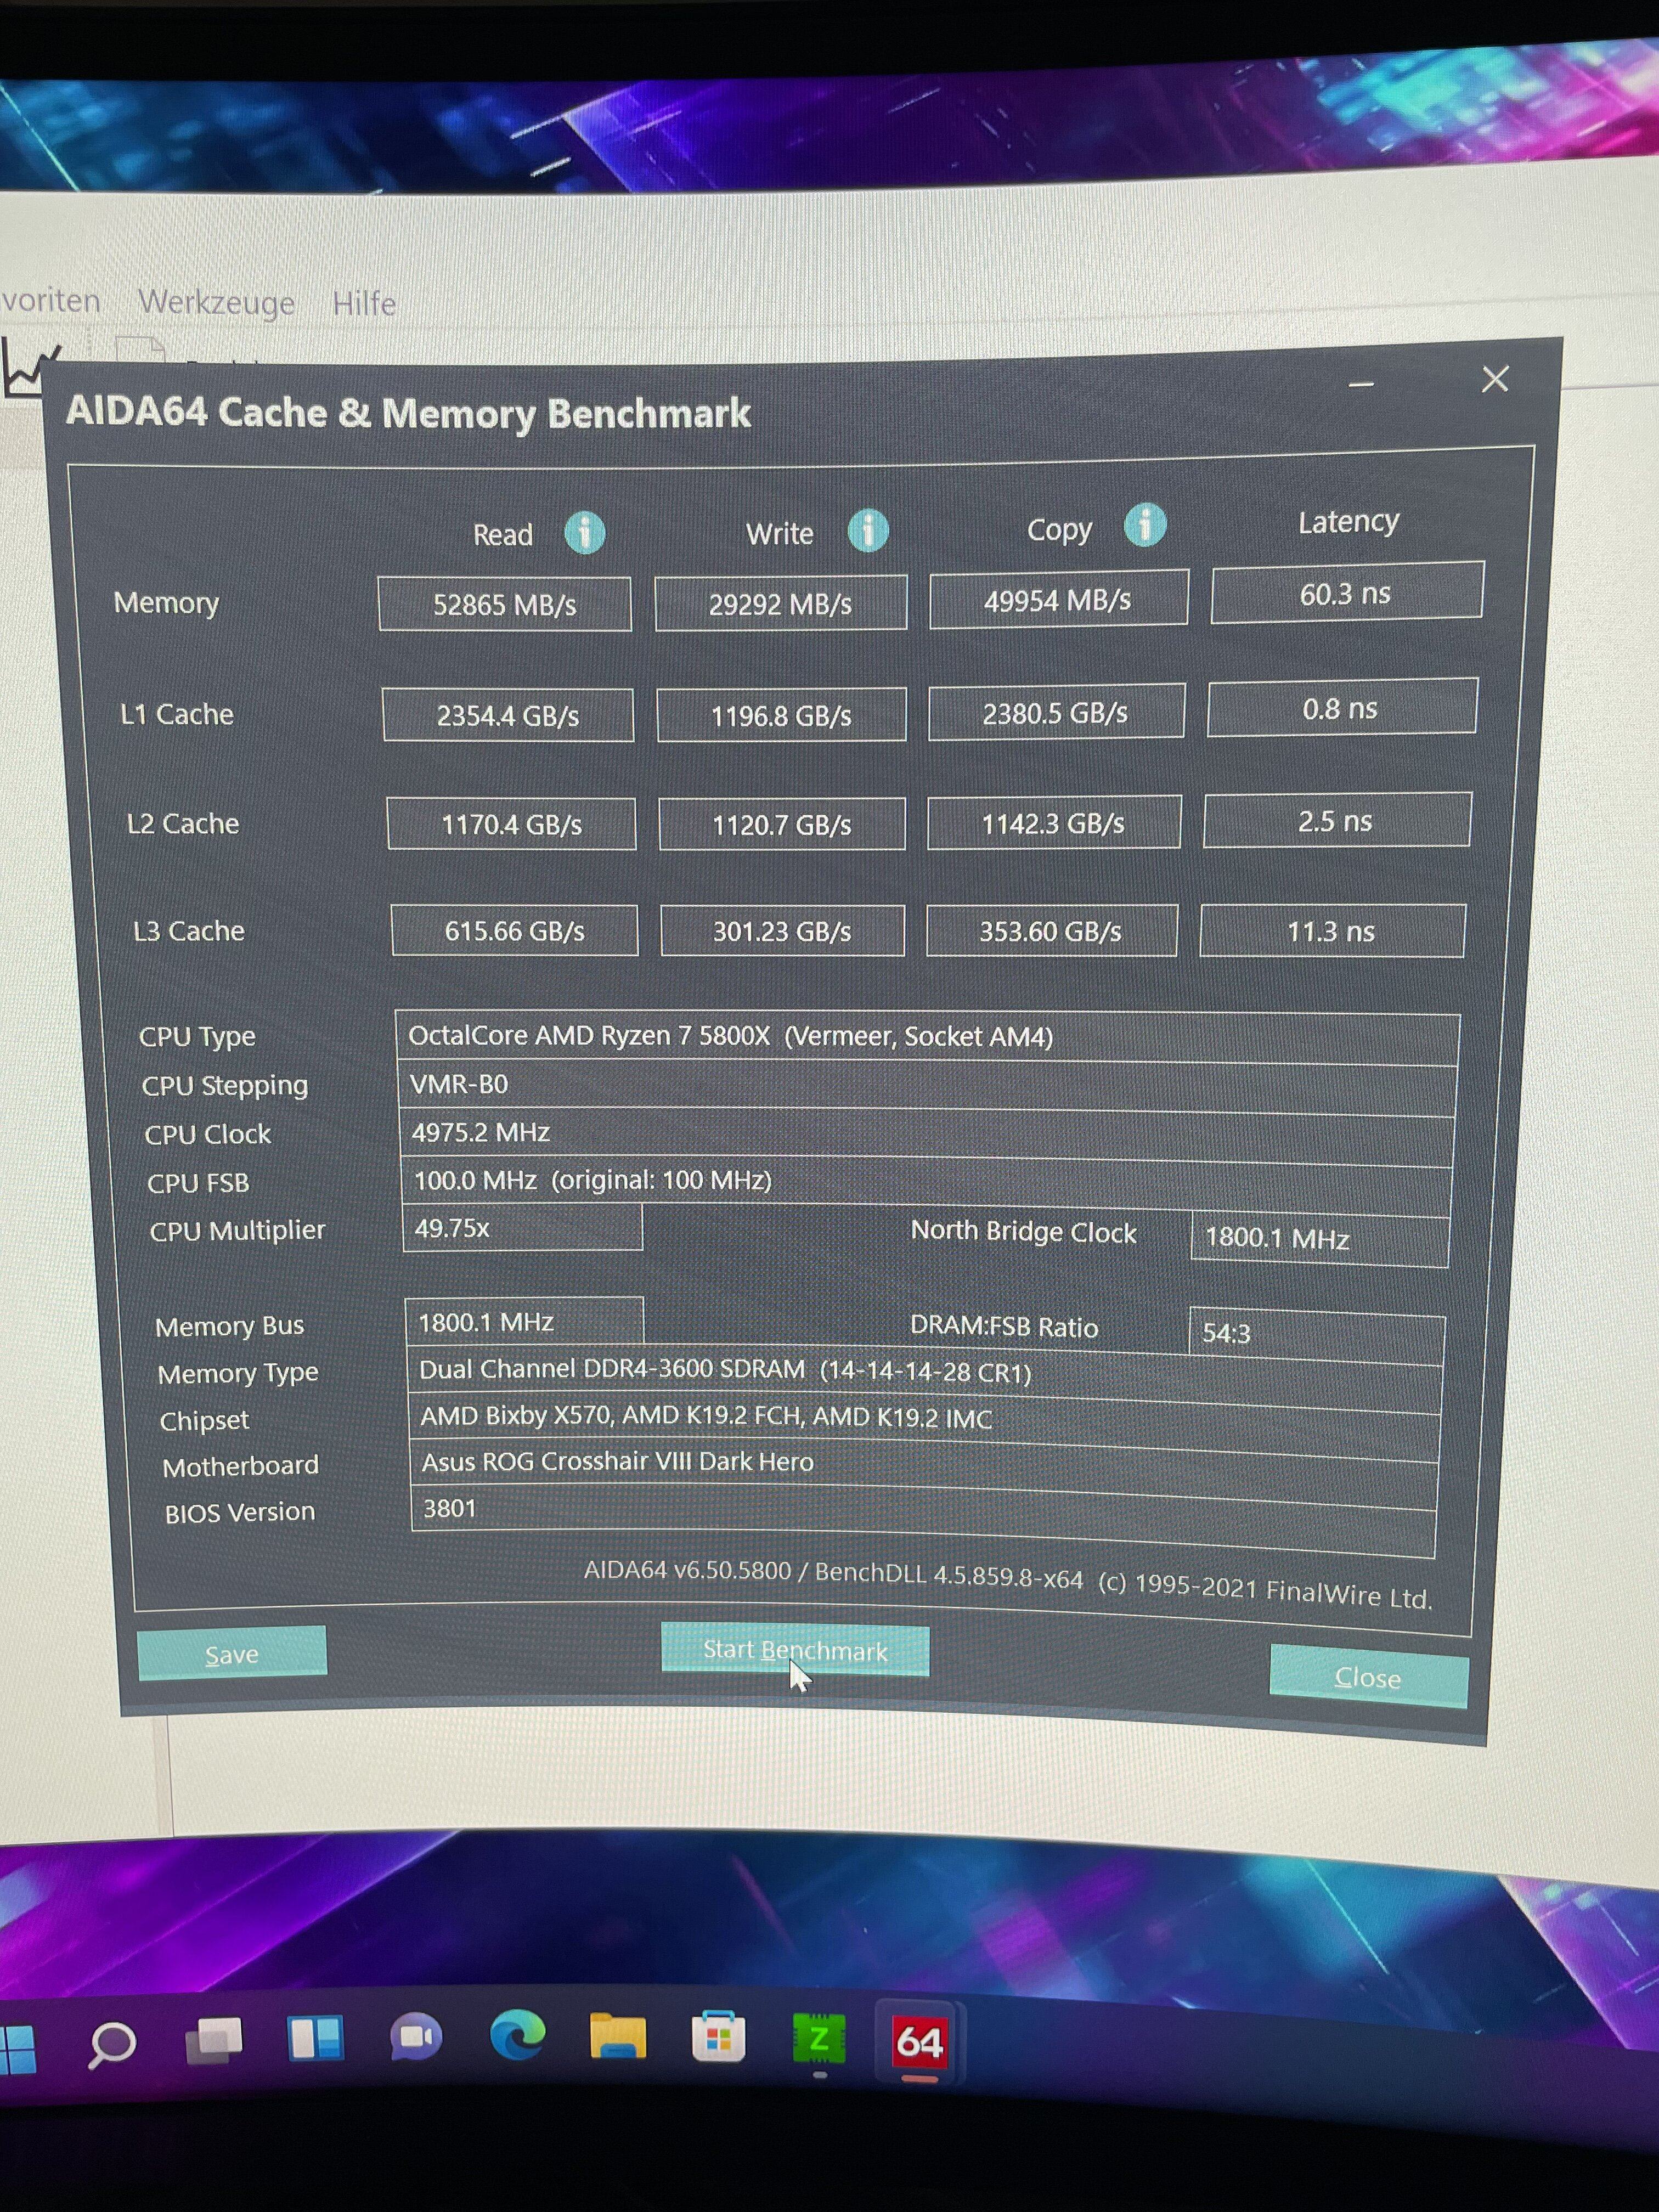This screenshot has height=2212, width=1659.
Task: Open the Werkzeuge menu
Action: coord(216,302)
